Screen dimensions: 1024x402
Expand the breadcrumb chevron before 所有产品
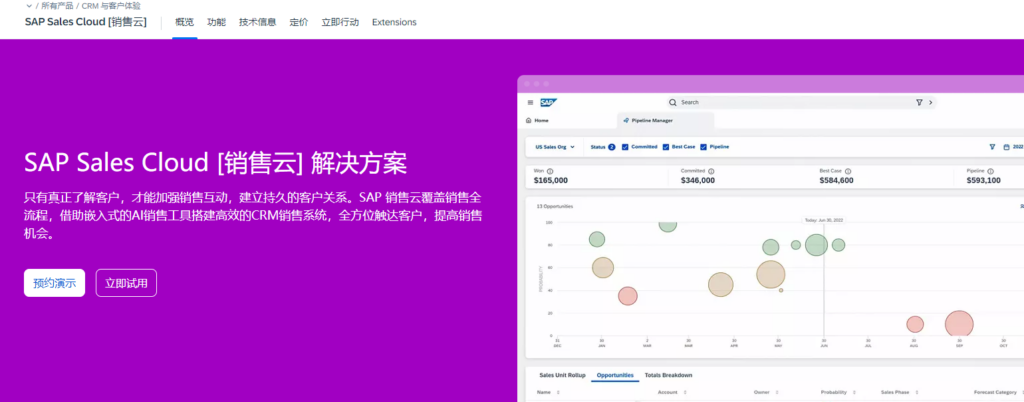[29, 6]
